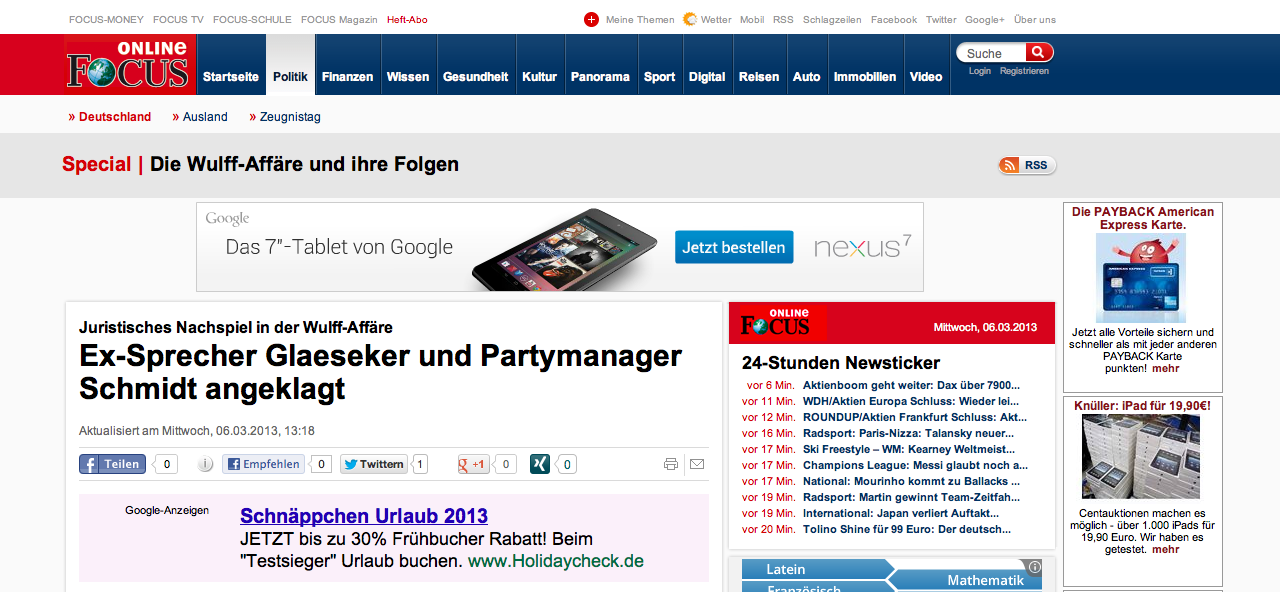Click into the Suche search field
This screenshot has height=592, width=1280.
coord(992,53)
